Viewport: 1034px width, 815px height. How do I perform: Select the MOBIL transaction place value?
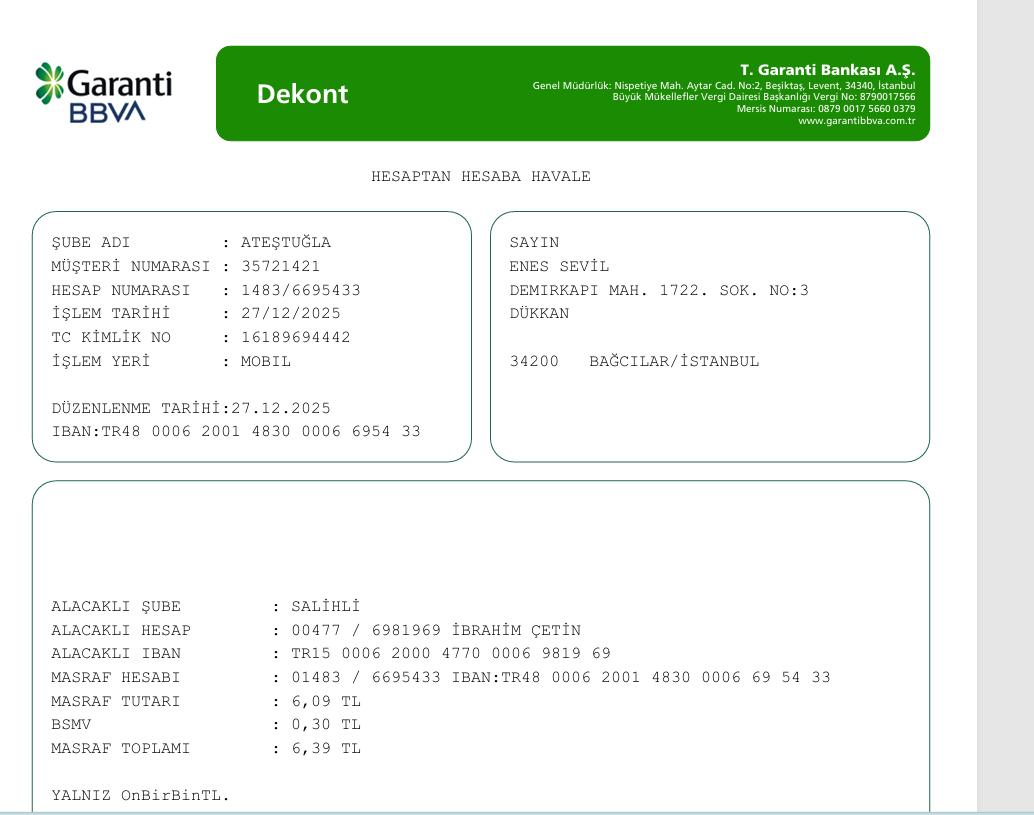pyautogui.click(x=266, y=361)
